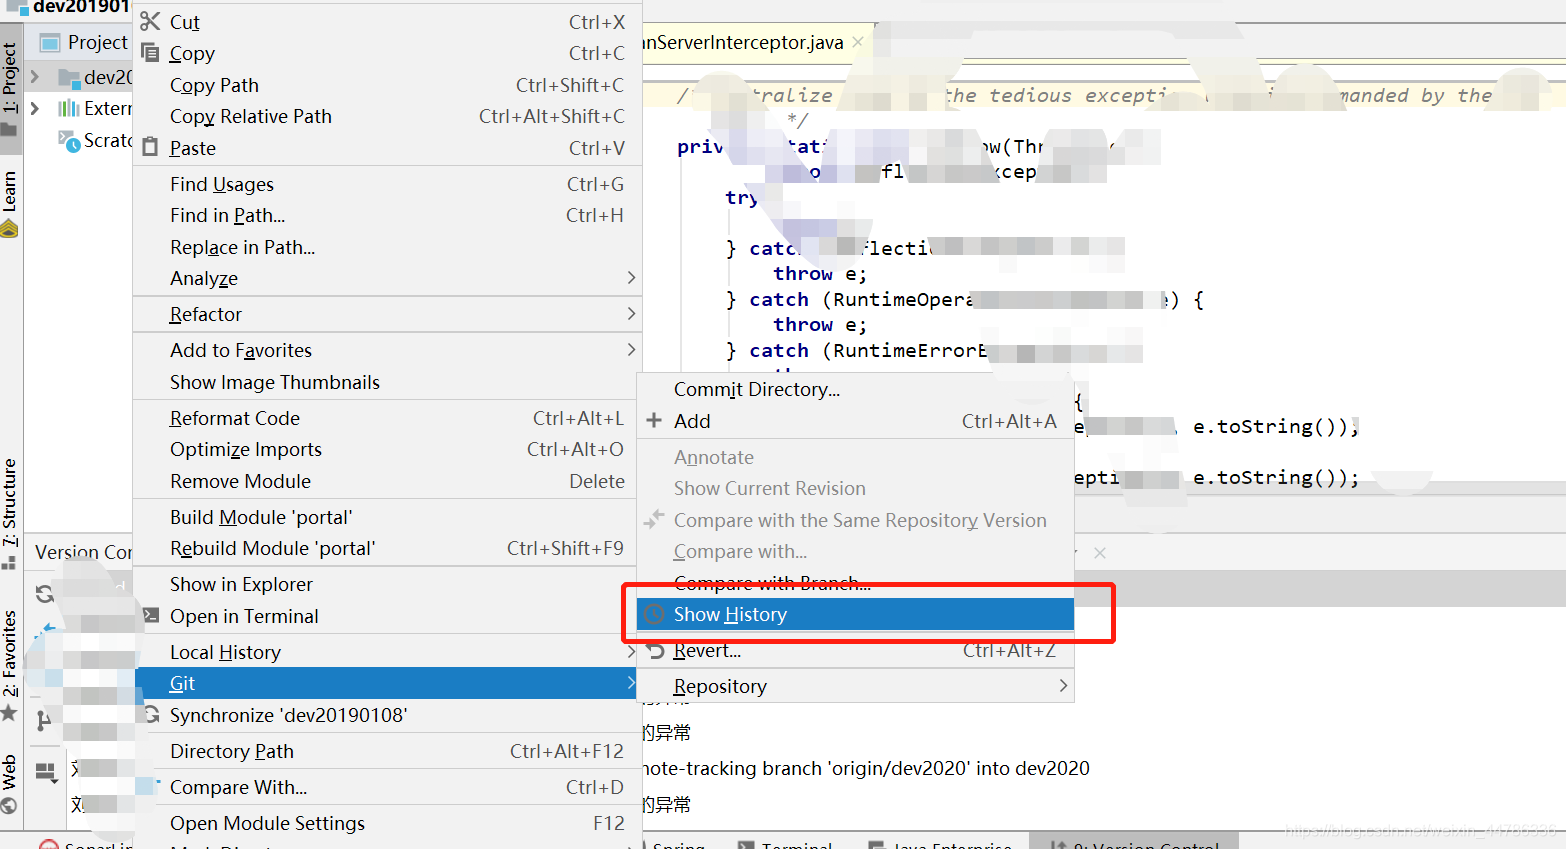Select Annotate in Git submenu
Viewport: 1566px width, 849px height.
click(x=856, y=457)
